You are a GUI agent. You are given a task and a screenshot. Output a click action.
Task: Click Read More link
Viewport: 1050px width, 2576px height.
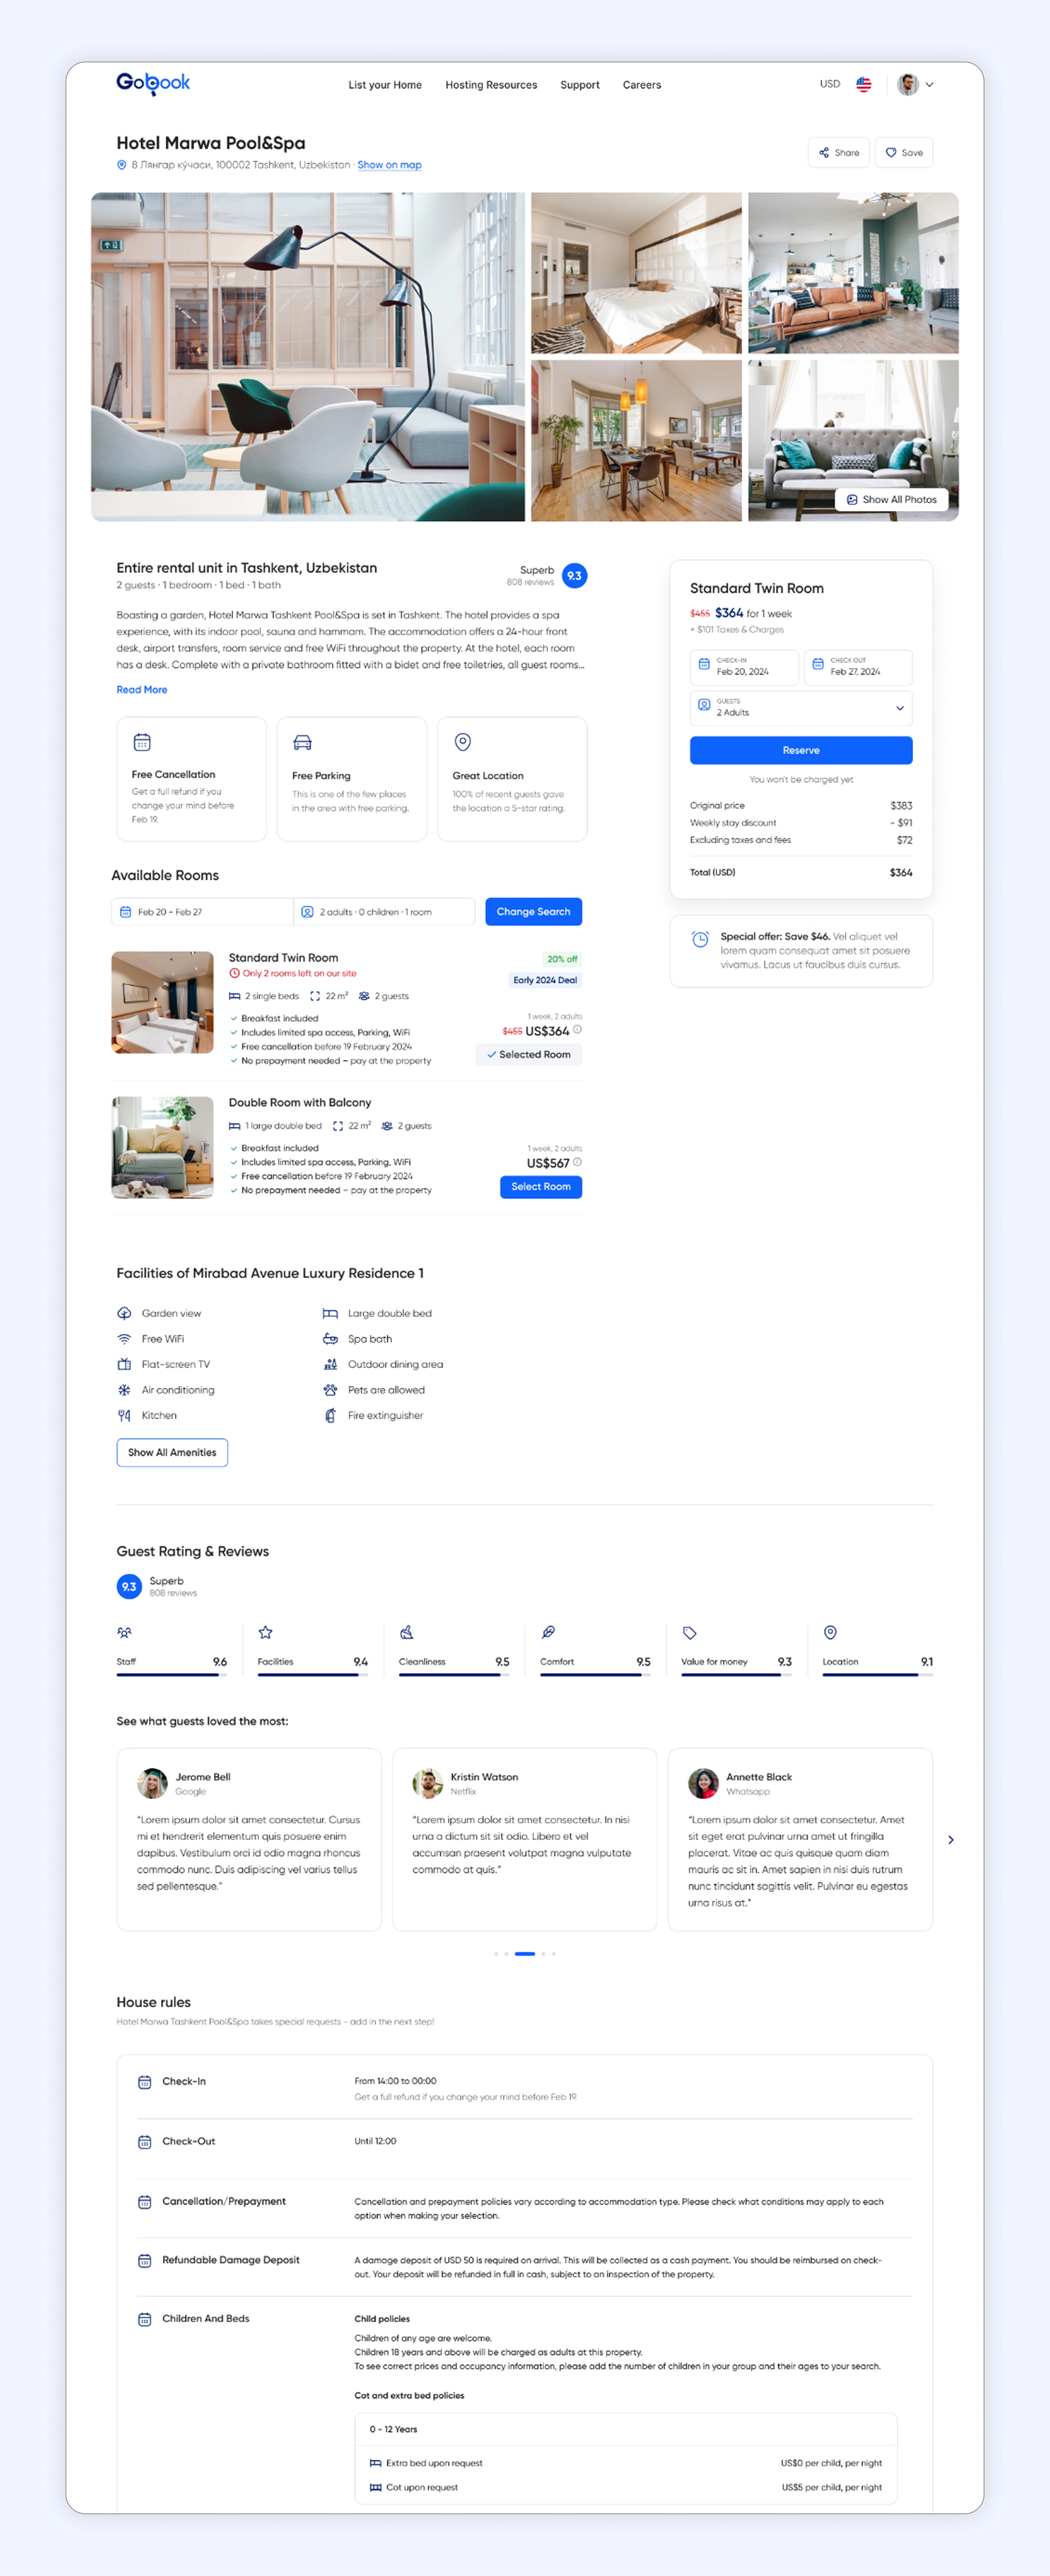pos(142,690)
